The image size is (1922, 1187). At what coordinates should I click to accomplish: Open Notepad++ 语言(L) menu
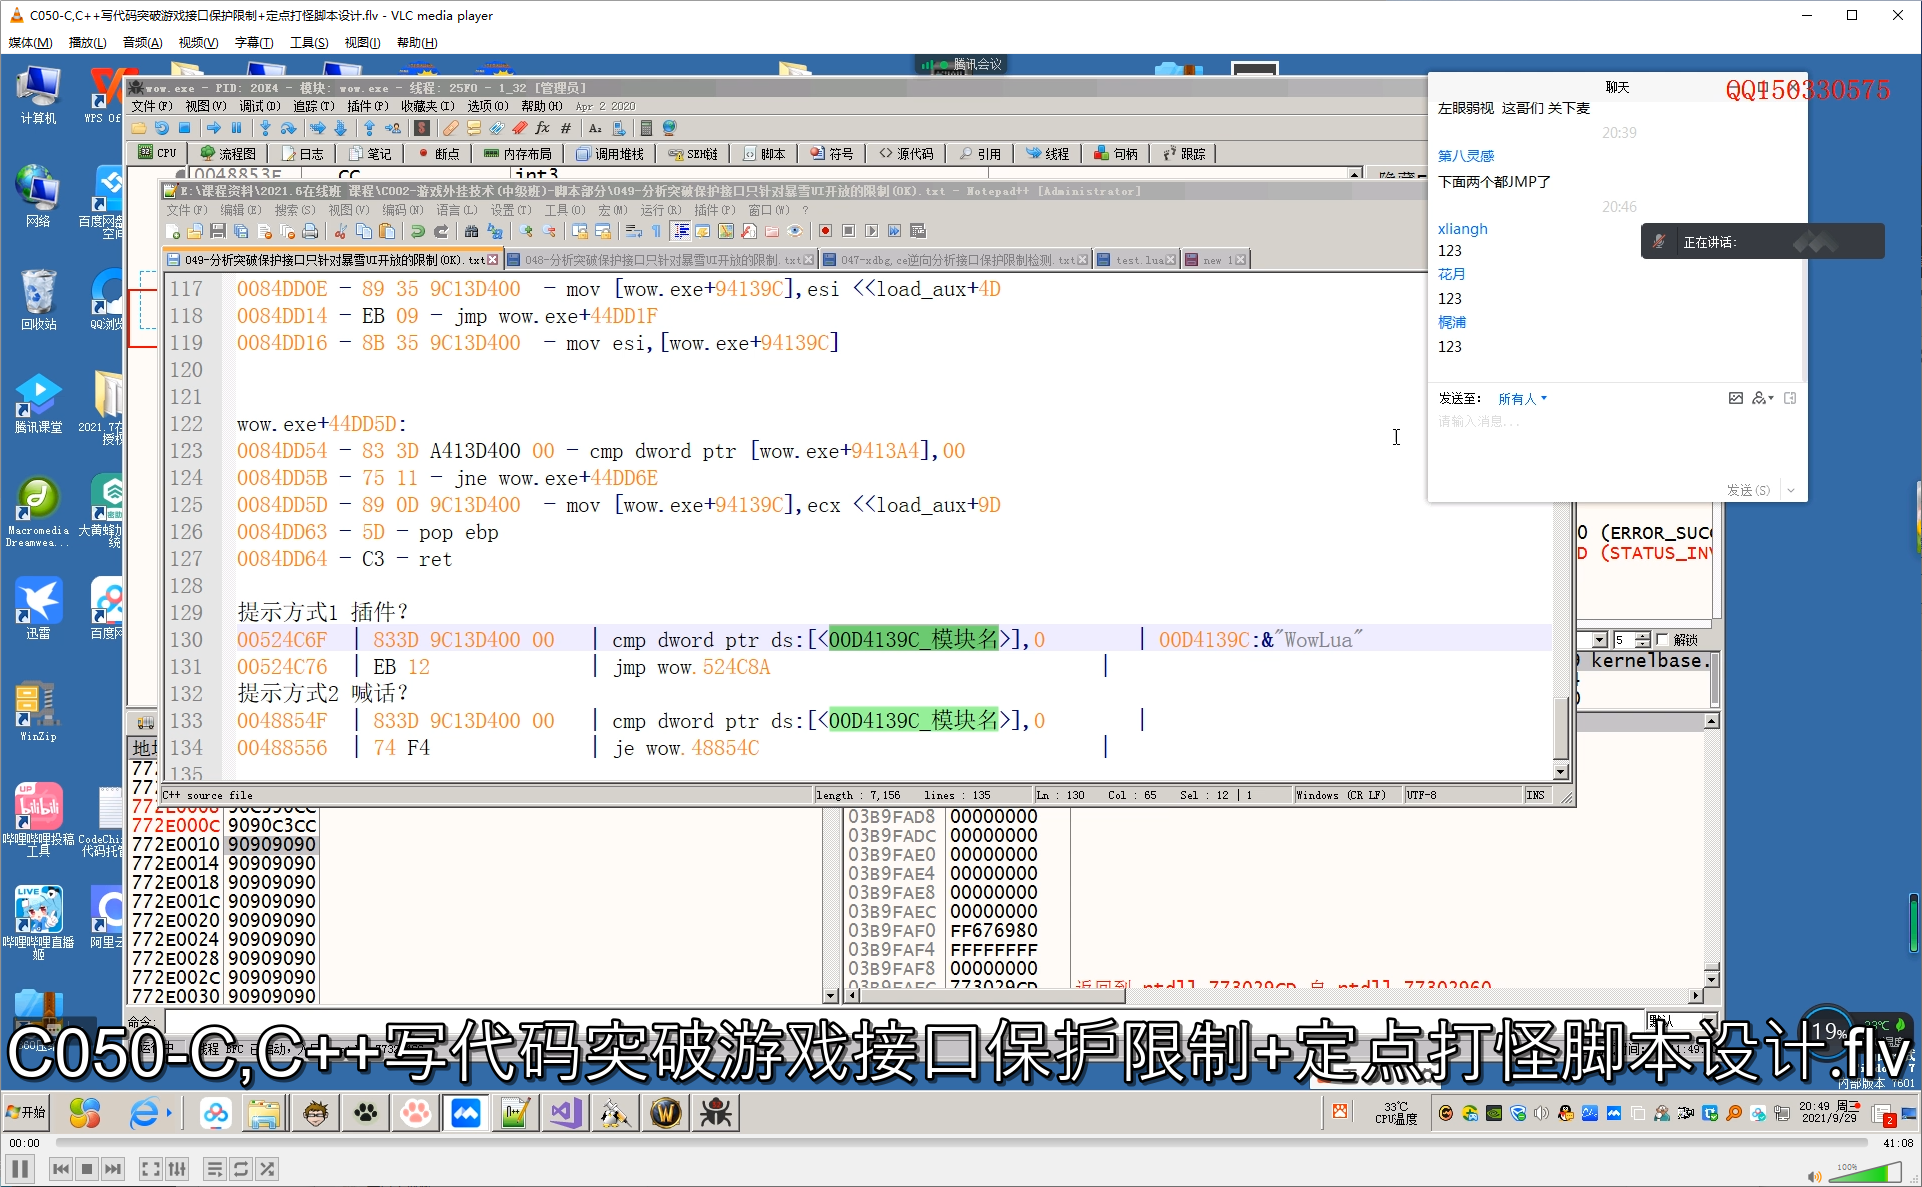[456, 210]
